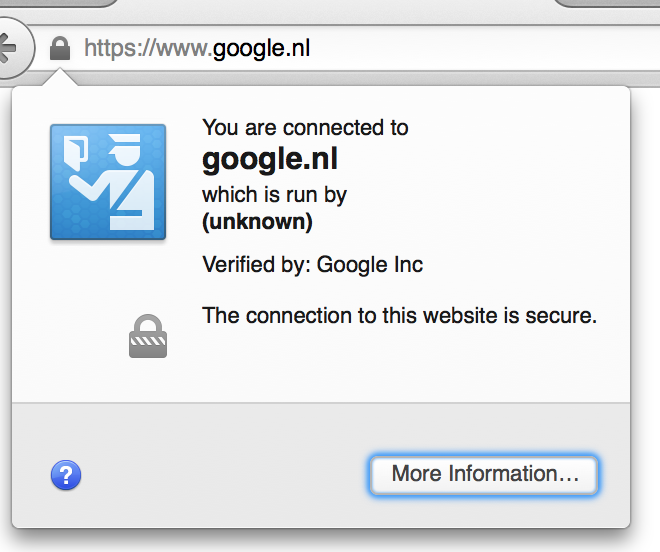The width and height of the screenshot is (660, 552).
Task: Click the (unknown) owner label
Action: pos(257,221)
